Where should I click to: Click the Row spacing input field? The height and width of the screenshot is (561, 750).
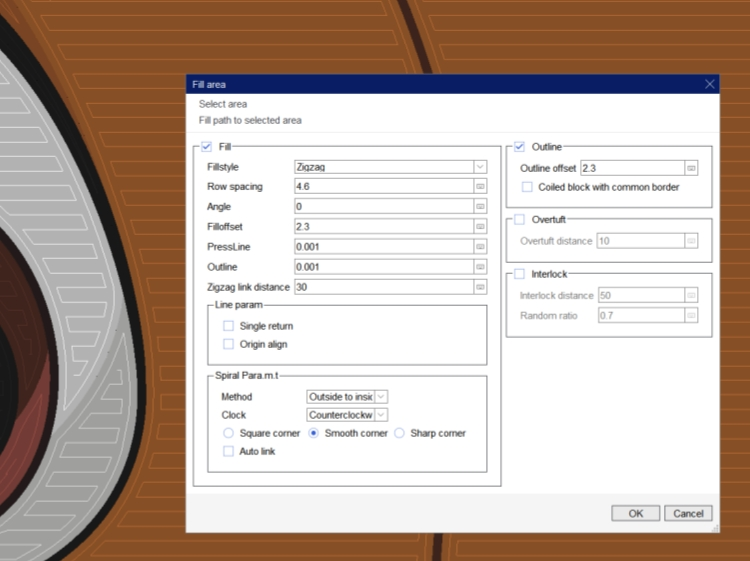382,187
